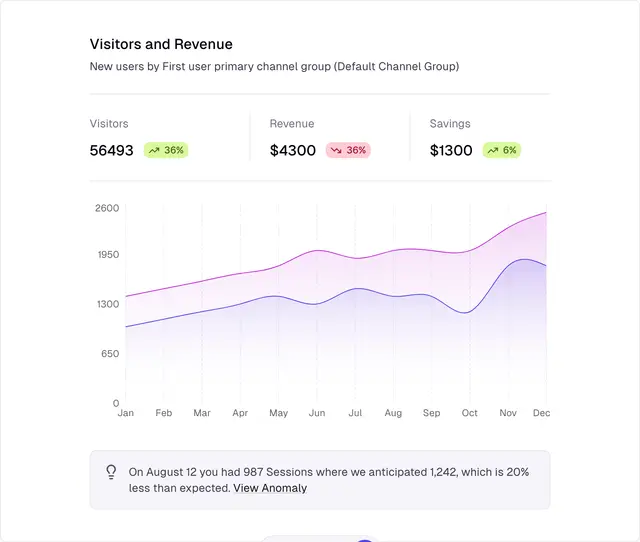640x542 pixels.
Task: Click the Revenue metric label
Action: (292, 124)
